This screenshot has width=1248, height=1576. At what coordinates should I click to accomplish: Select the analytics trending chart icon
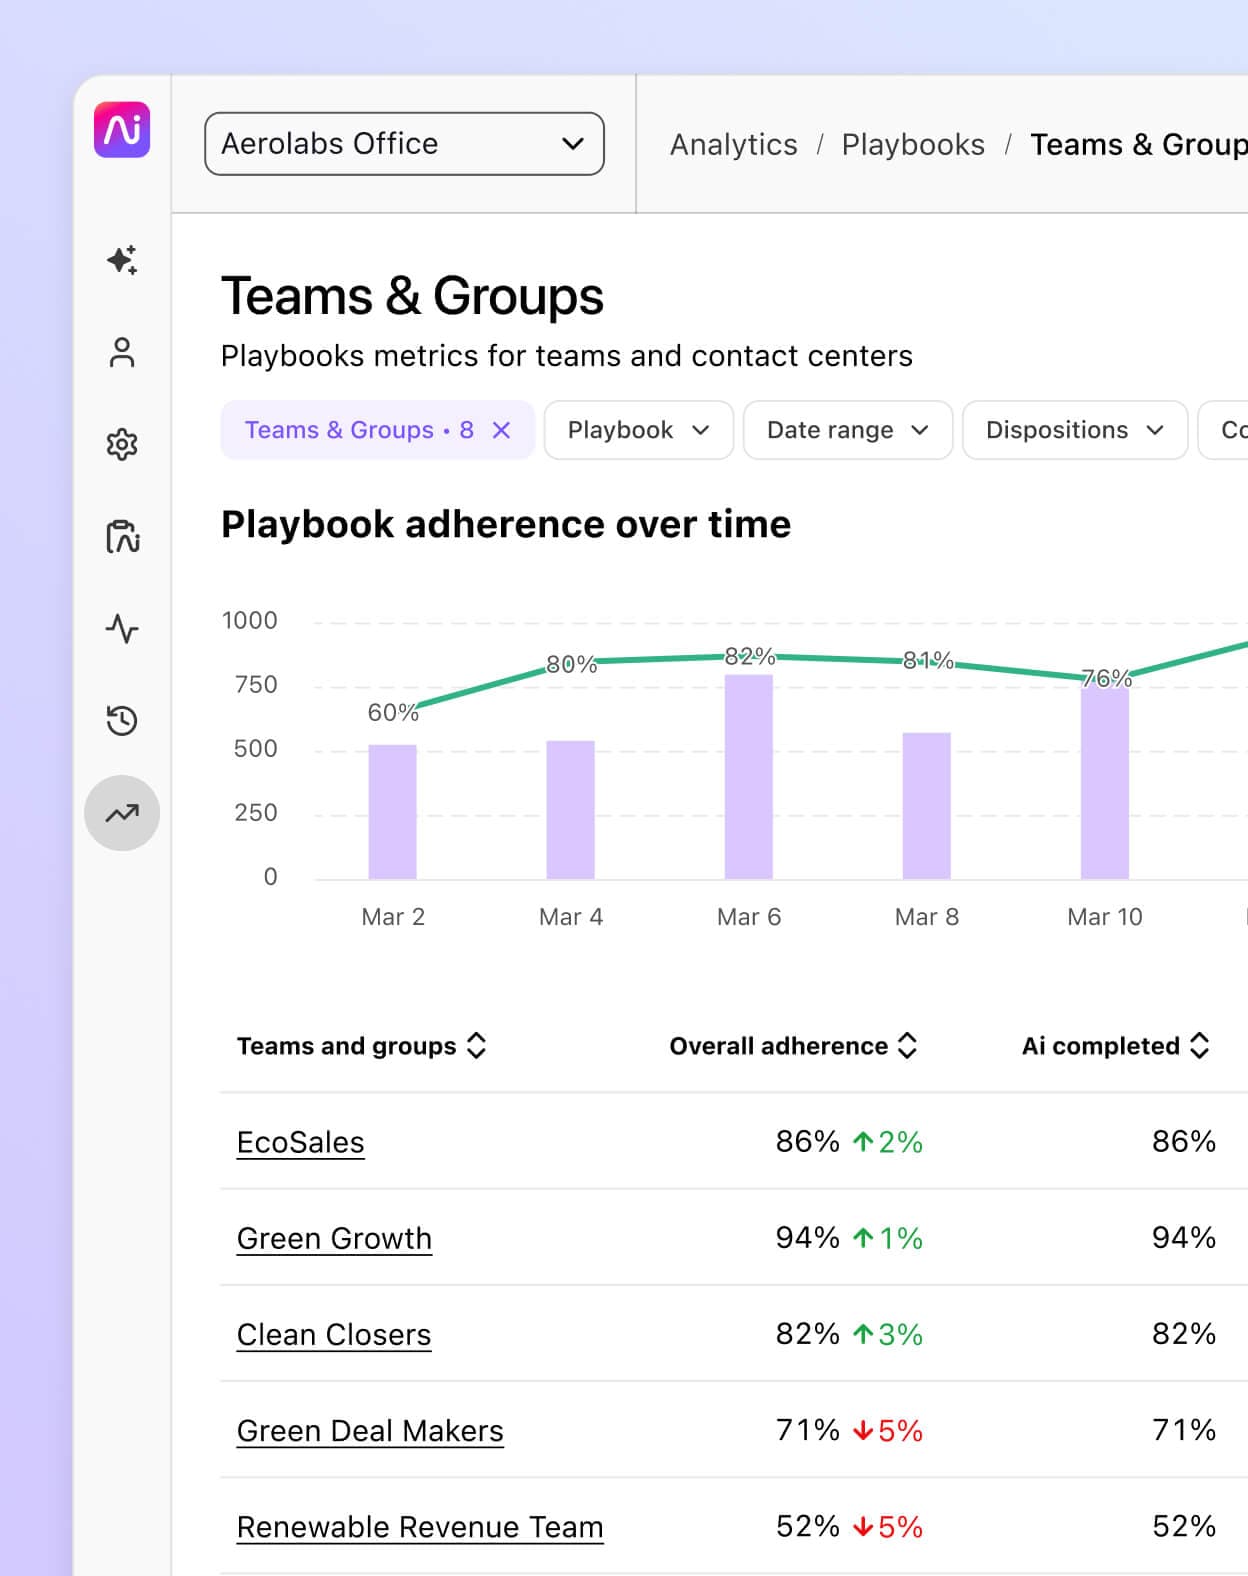(122, 813)
